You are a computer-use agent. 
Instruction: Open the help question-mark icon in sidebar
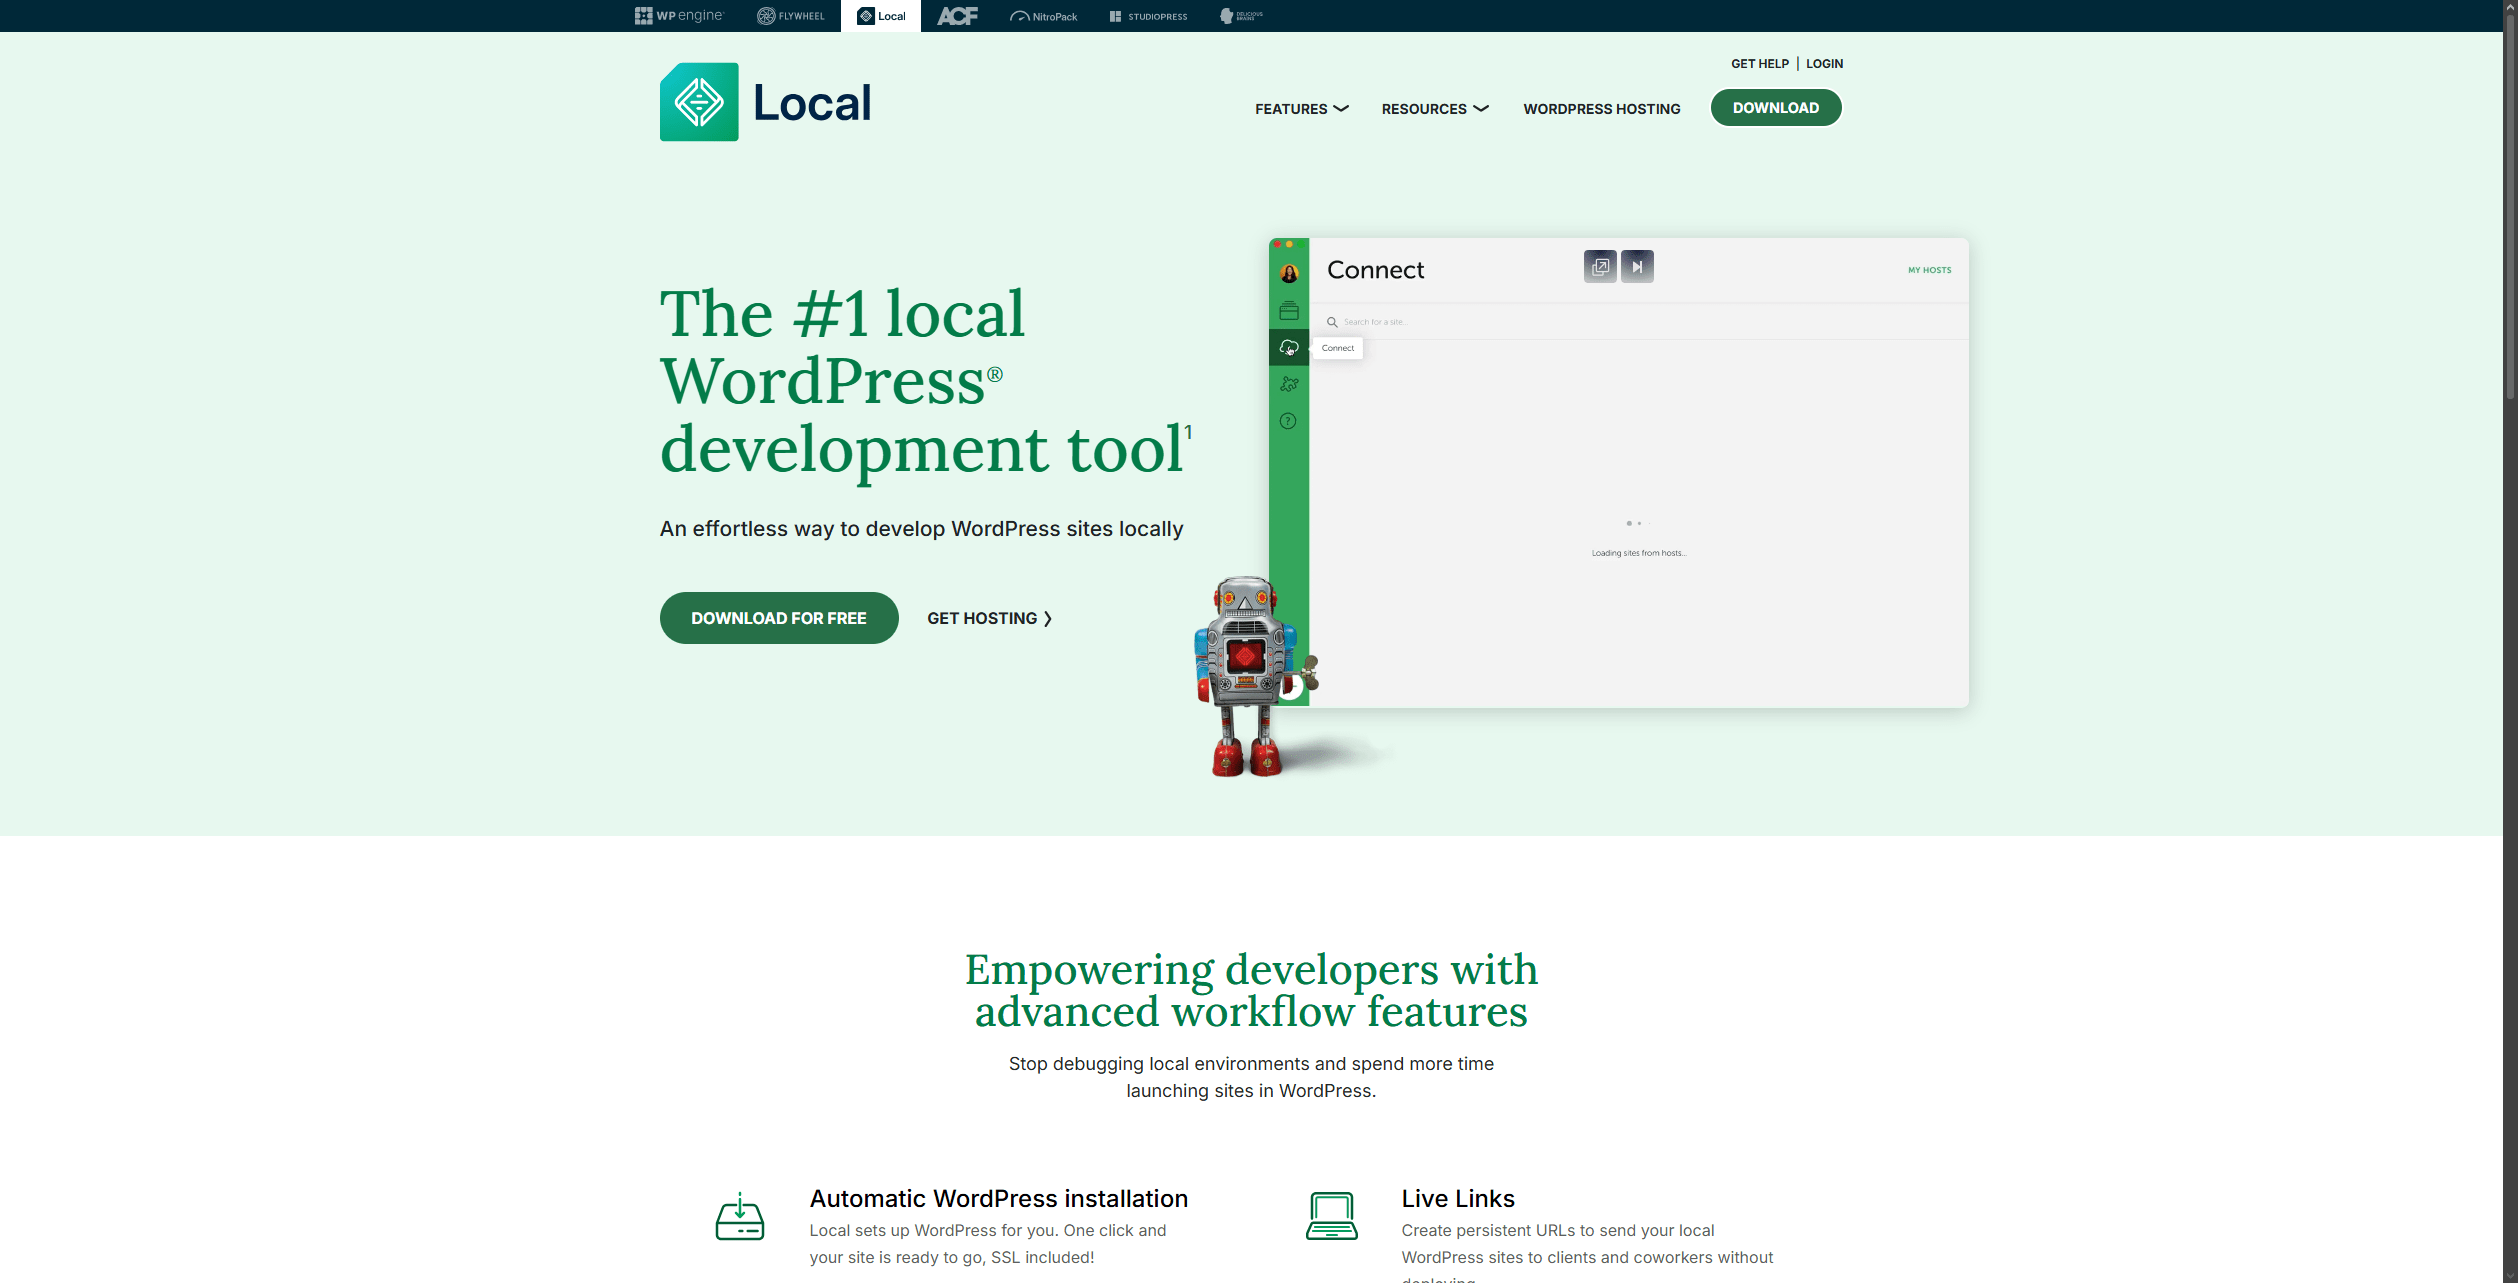(1288, 421)
